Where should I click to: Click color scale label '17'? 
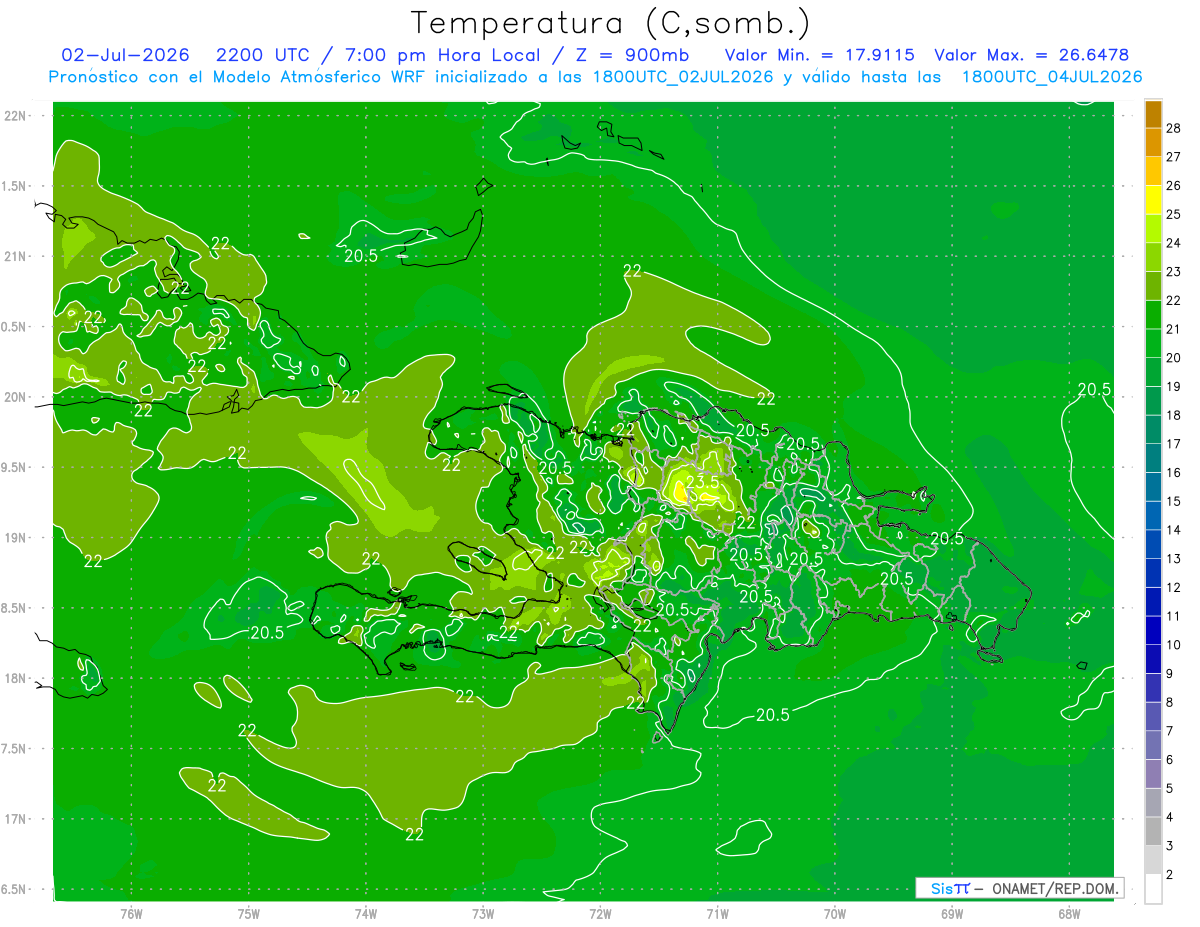(1174, 444)
